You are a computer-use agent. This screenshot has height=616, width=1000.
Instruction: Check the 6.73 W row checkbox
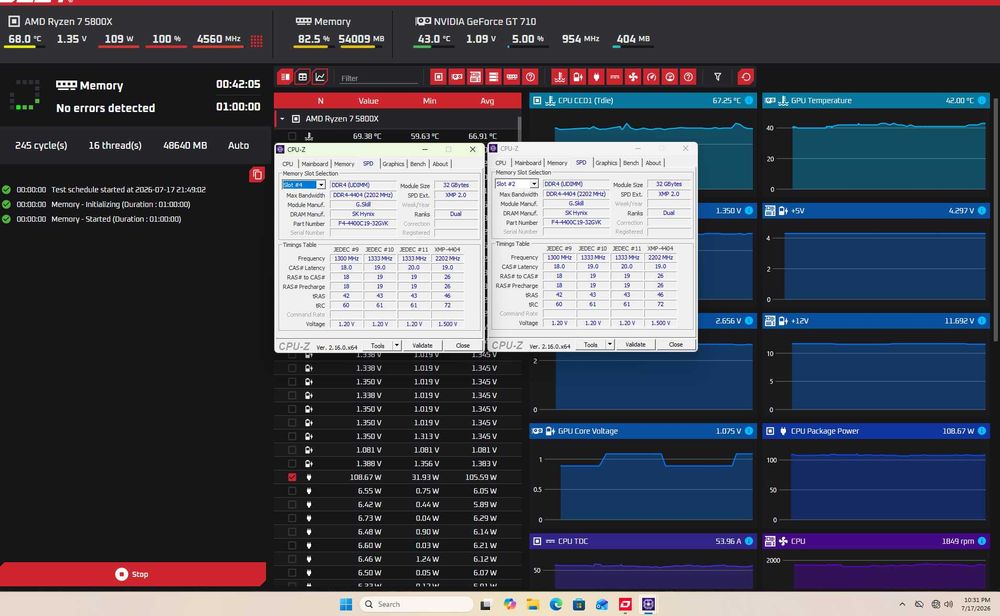[x=292, y=518]
